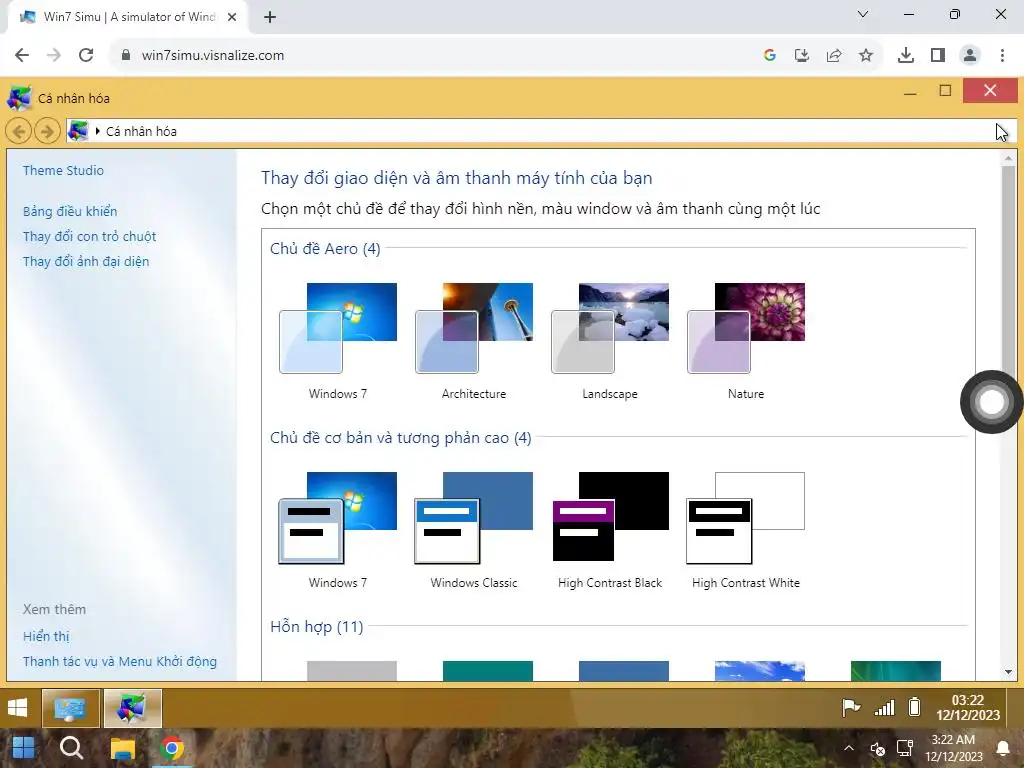Open host Windows 11 Start menu

23,748
